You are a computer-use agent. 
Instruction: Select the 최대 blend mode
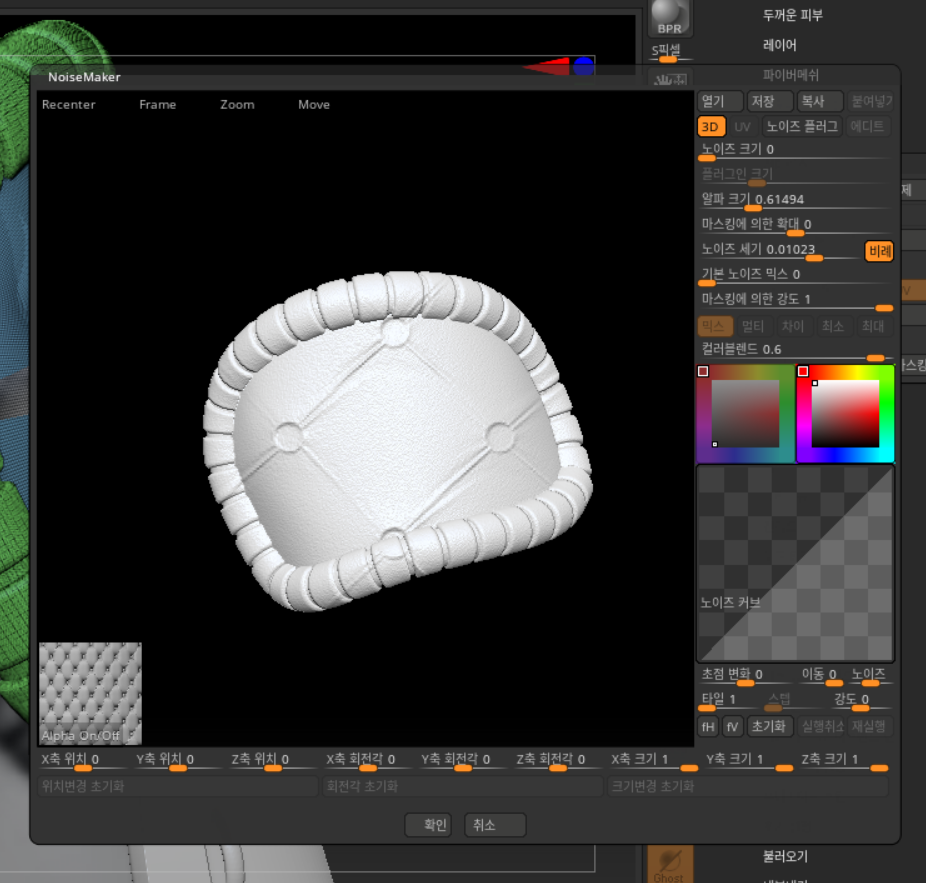(x=873, y=326)
